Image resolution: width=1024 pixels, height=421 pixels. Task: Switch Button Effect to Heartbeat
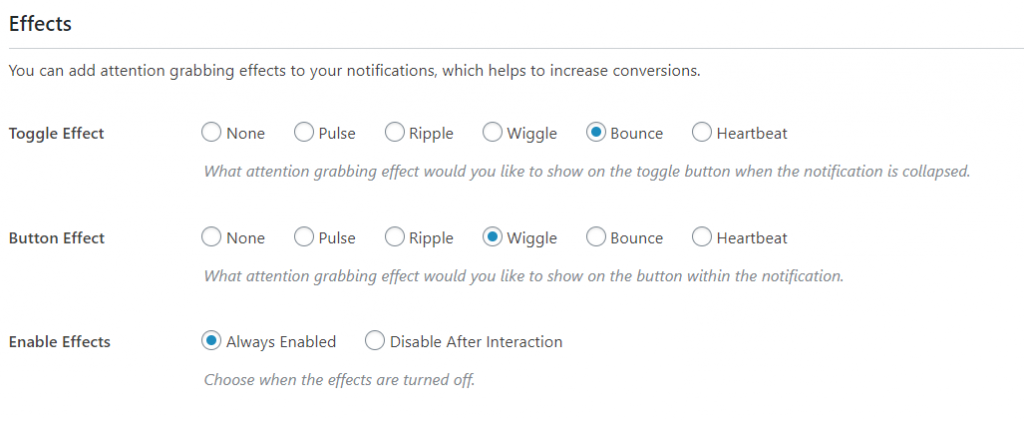point(701,238)
